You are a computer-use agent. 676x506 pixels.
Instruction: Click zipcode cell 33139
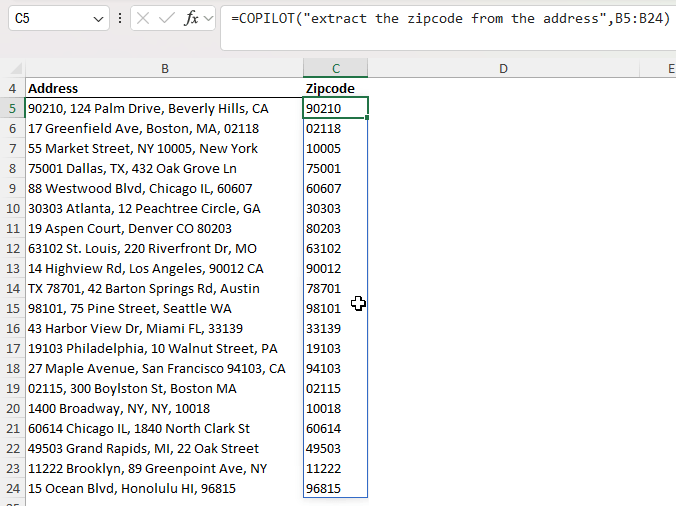335,328
